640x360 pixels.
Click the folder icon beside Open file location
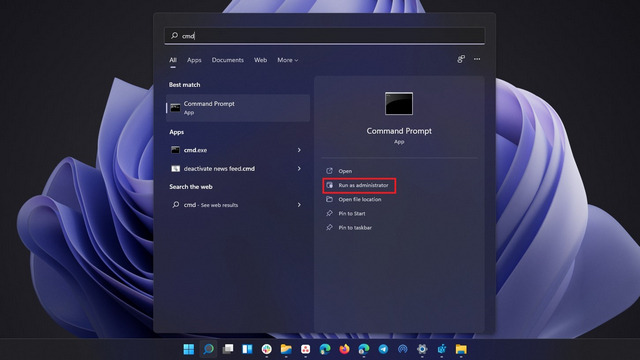click(329, 199)
